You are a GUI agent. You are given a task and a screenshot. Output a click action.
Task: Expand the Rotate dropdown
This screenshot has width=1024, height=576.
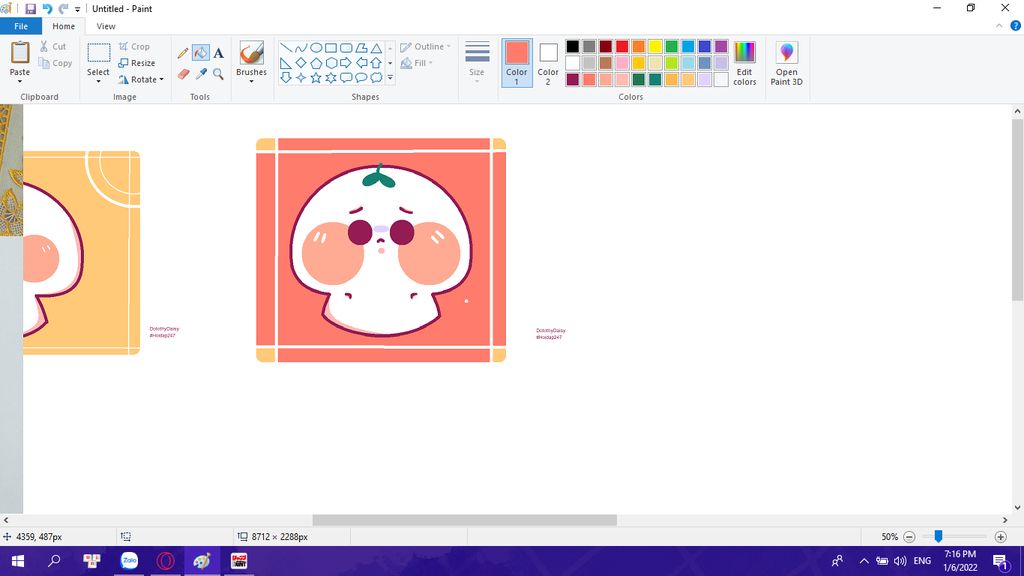[x=161, y=80]
